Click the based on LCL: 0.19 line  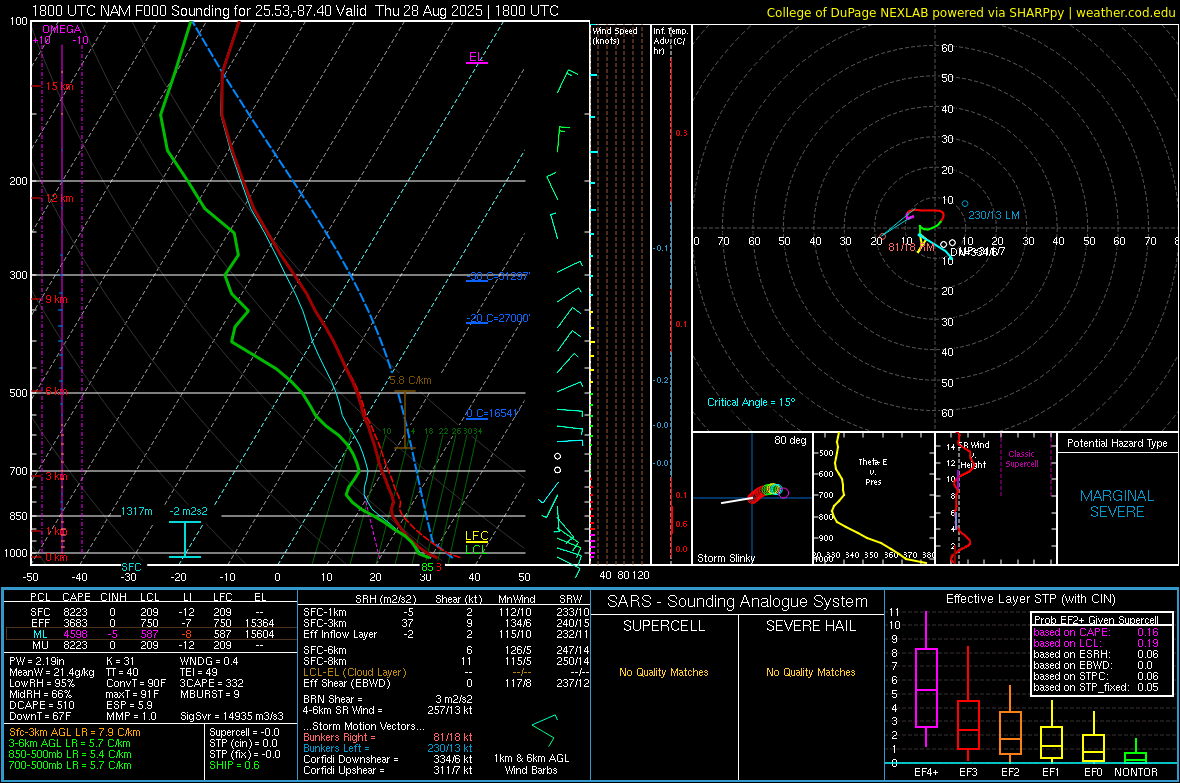[1096, 643]
